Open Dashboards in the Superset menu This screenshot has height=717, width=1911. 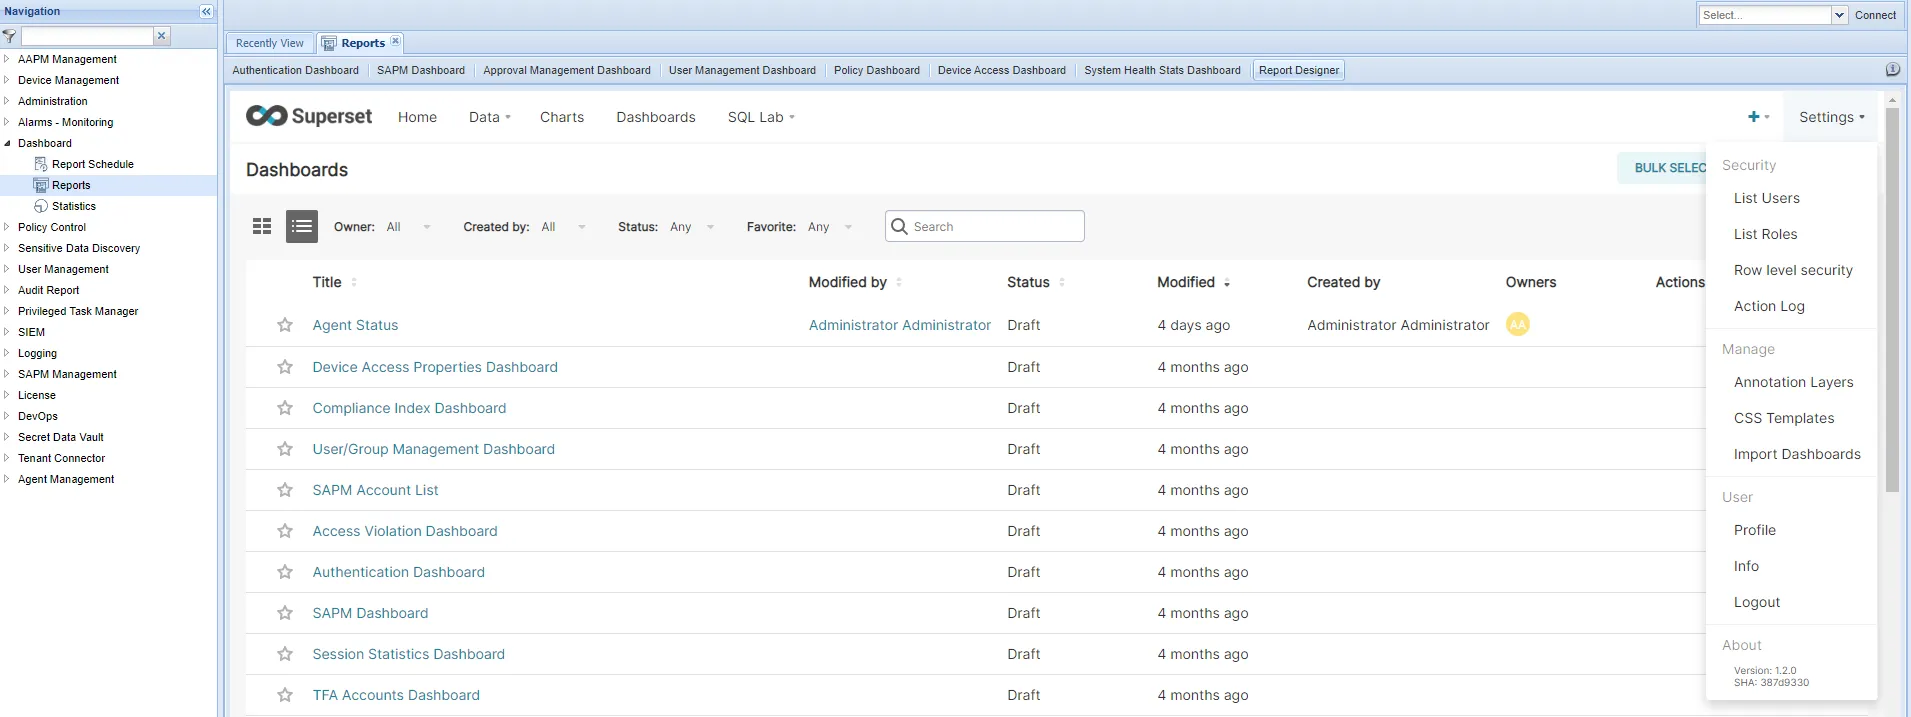point(656,117)
